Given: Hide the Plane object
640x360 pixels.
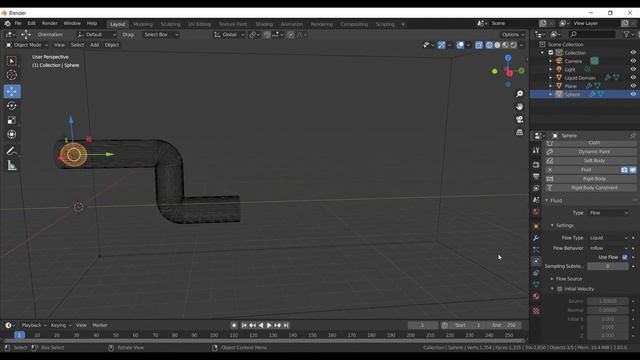Looking at the screenshot, I should point(633,86).
